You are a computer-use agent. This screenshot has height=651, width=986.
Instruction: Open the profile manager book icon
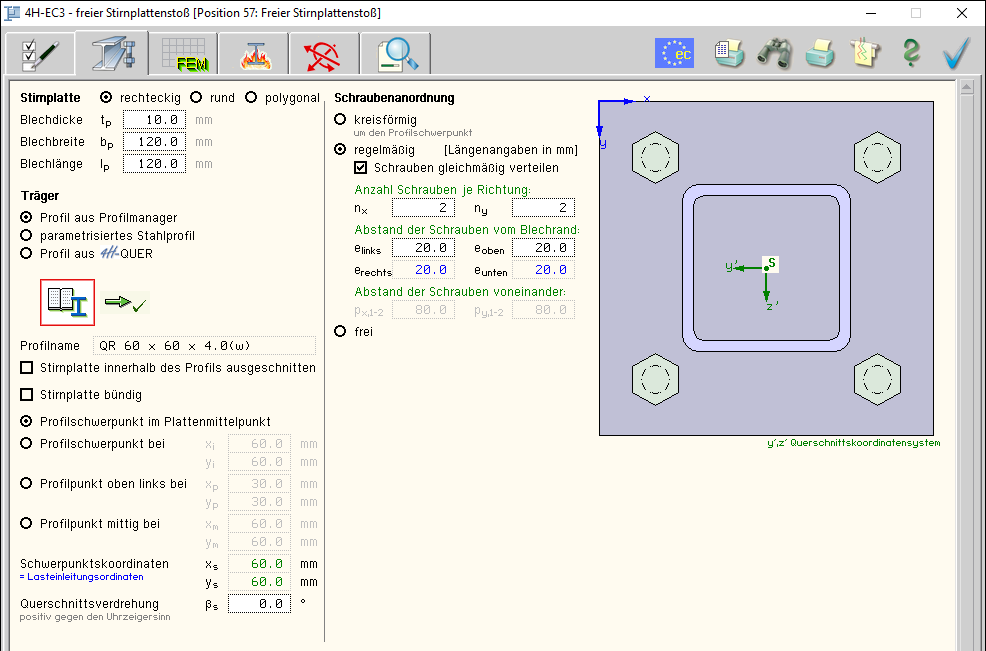tap(67, 303)
